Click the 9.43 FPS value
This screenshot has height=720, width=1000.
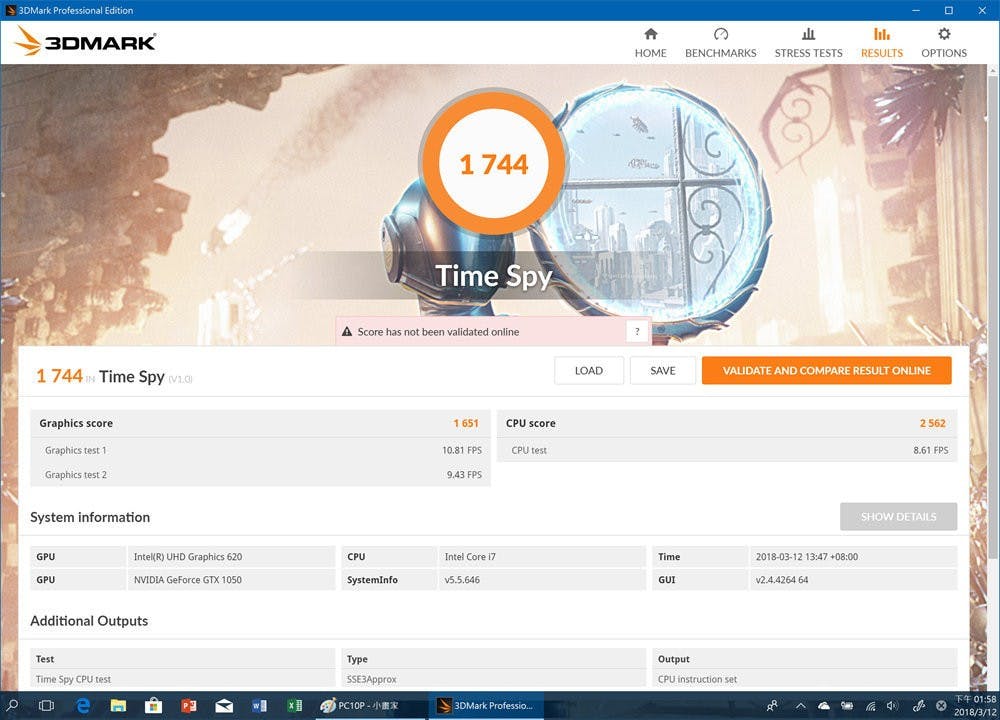[x=464, y=474]
